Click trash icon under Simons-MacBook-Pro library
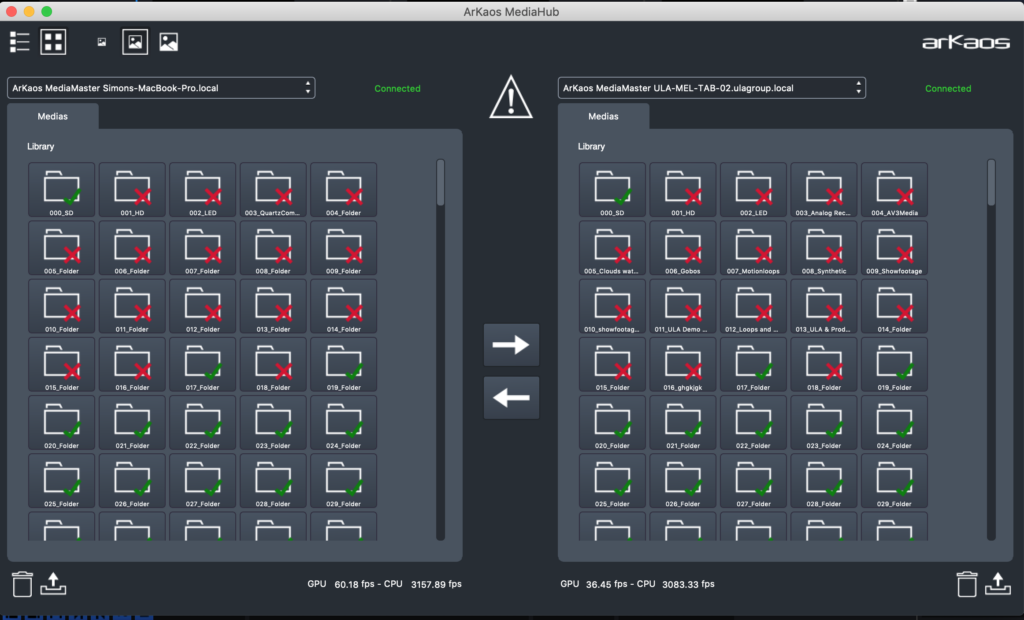 [22, 583]
